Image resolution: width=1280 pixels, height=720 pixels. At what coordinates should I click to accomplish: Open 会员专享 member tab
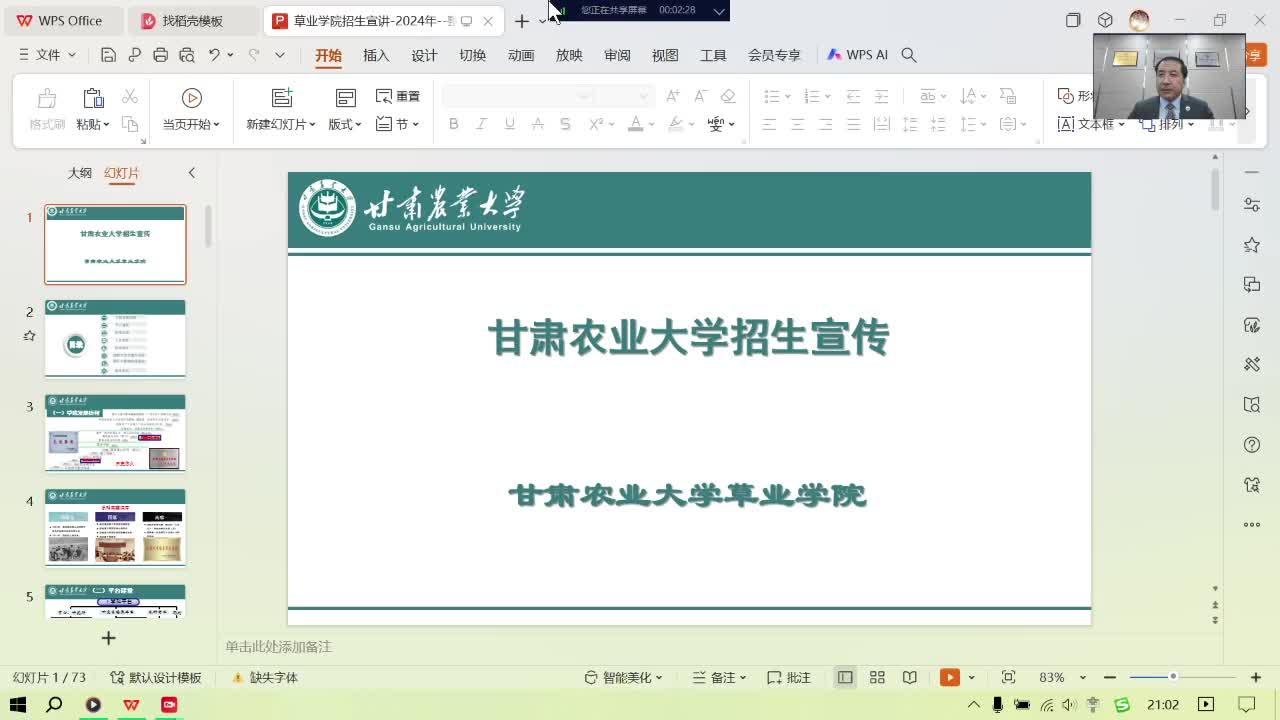click(x=774, y=55)
